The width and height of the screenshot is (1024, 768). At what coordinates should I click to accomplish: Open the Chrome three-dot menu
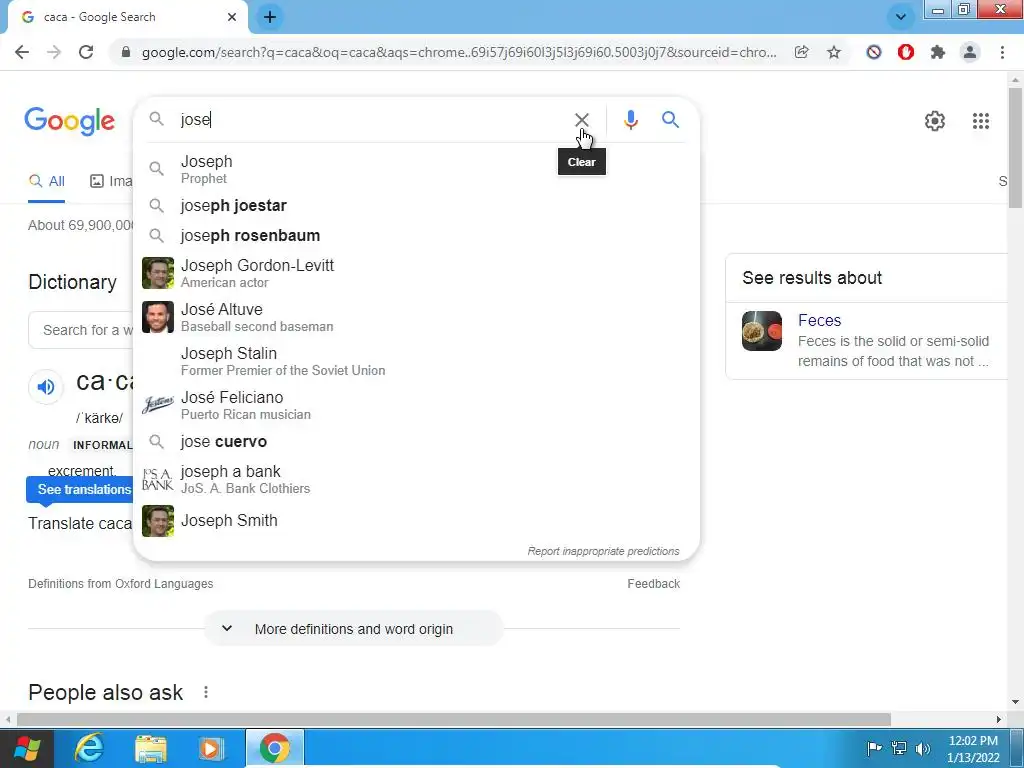tap(1002, 52)
